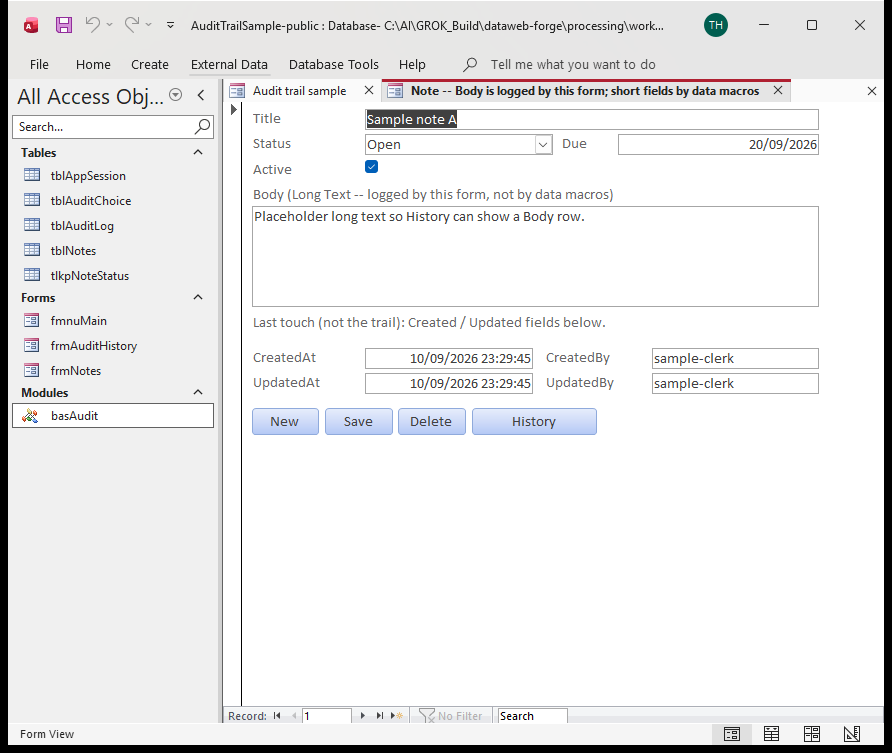Select tblAppSession table icon
This screenshot has height=753, width=892.
(x=32, y=175)
